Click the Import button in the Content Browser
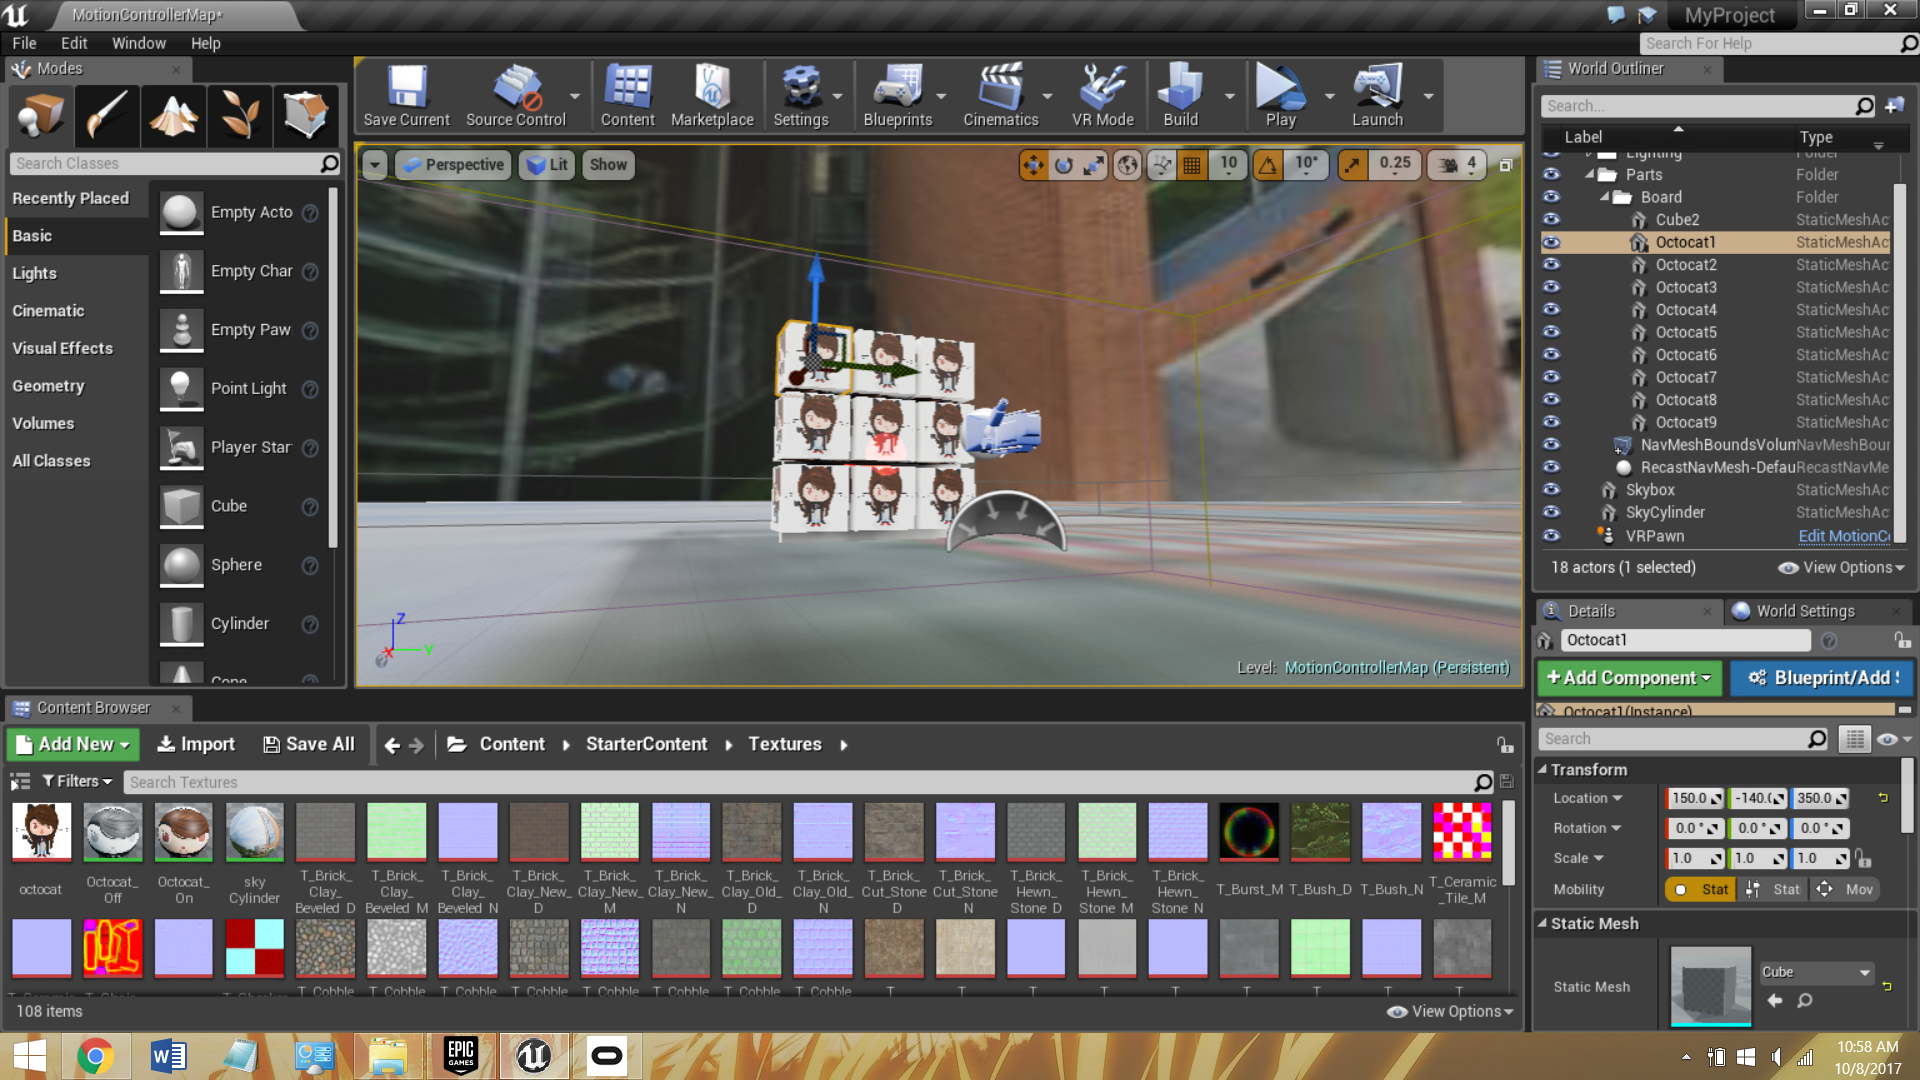 point(196,744)
